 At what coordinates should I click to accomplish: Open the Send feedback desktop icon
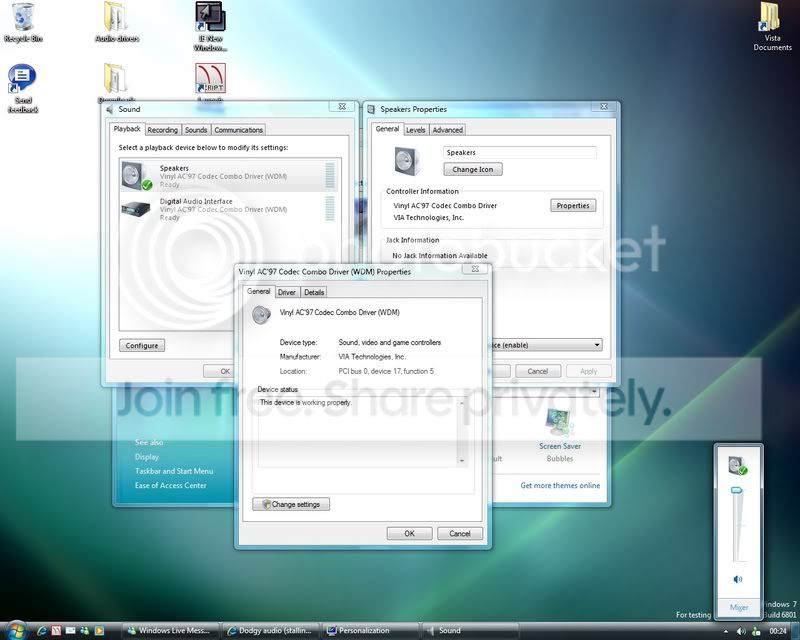click(x=22, y=79)
